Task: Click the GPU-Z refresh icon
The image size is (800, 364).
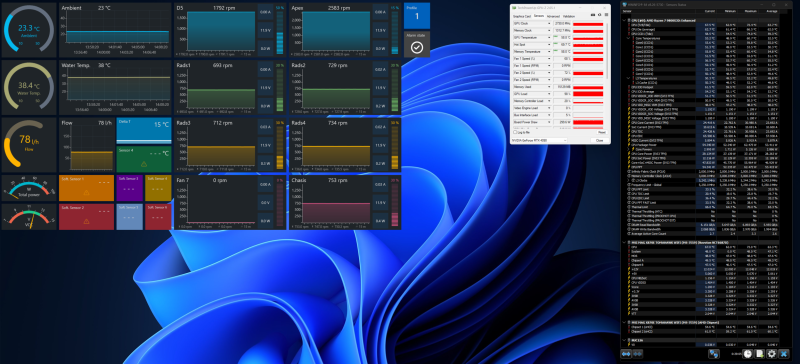Action: click(599, 15)
